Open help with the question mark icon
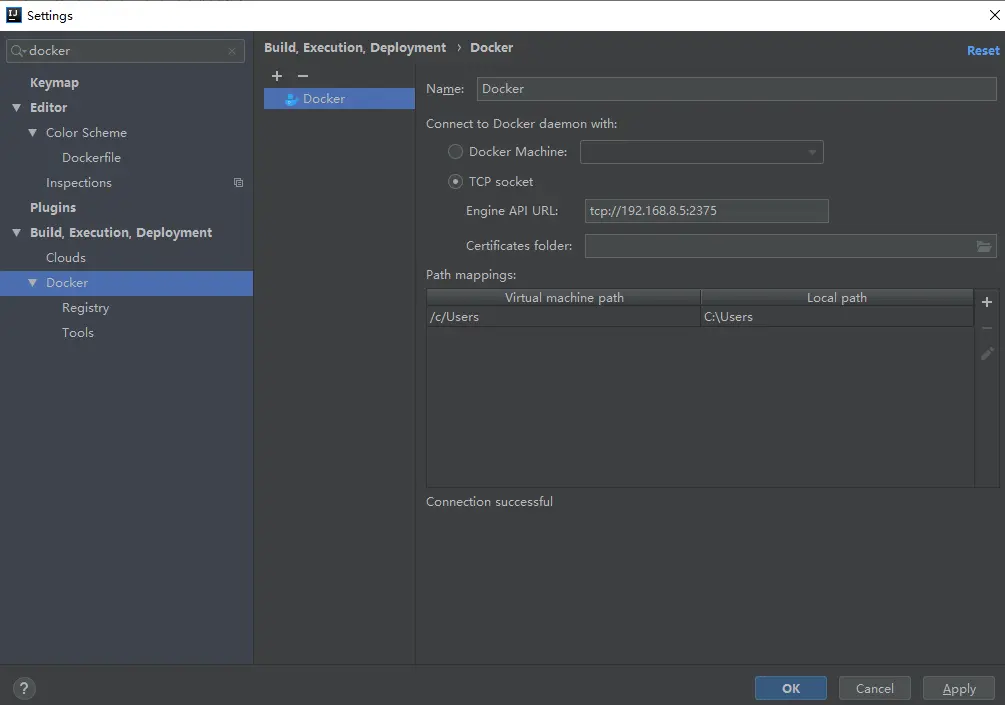This screenshot has height=705, width=1005. (24, 689)
